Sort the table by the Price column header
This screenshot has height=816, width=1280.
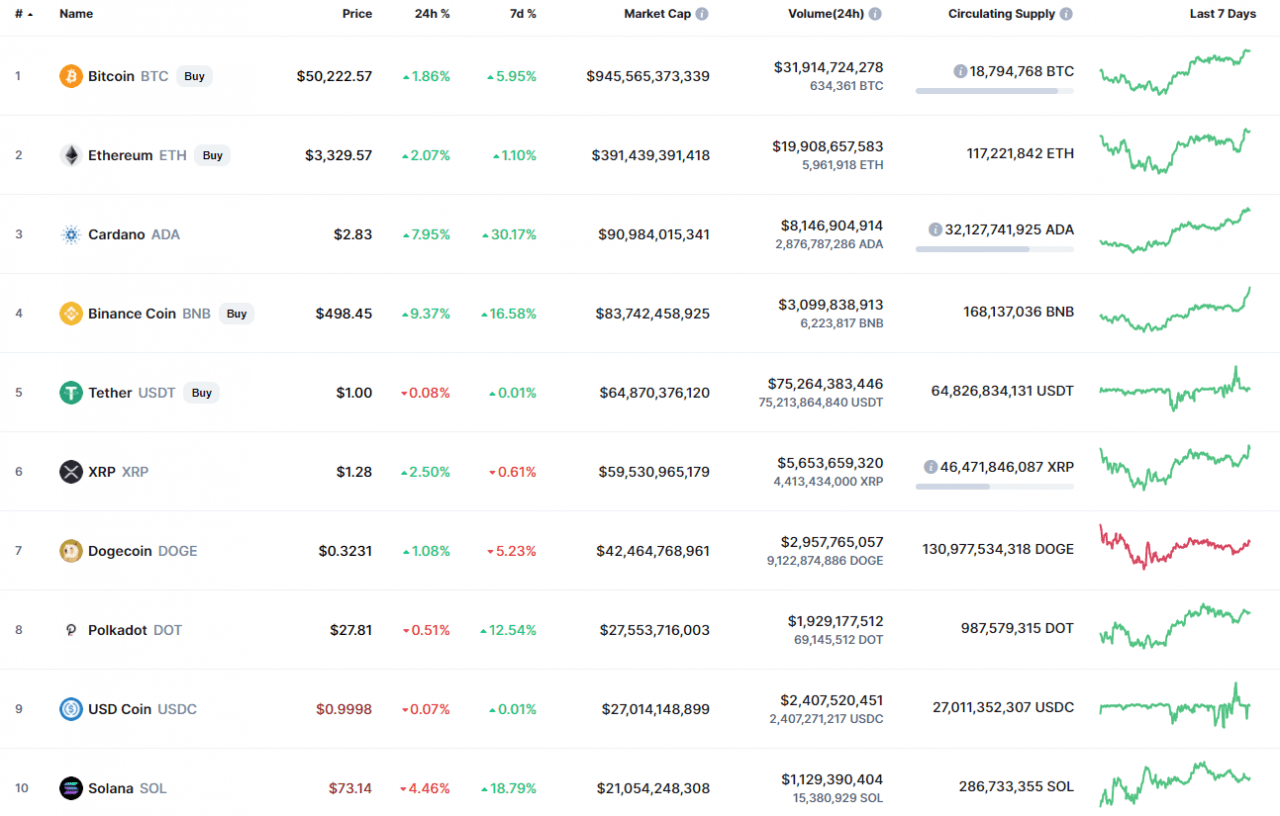(x=356, y=13)
